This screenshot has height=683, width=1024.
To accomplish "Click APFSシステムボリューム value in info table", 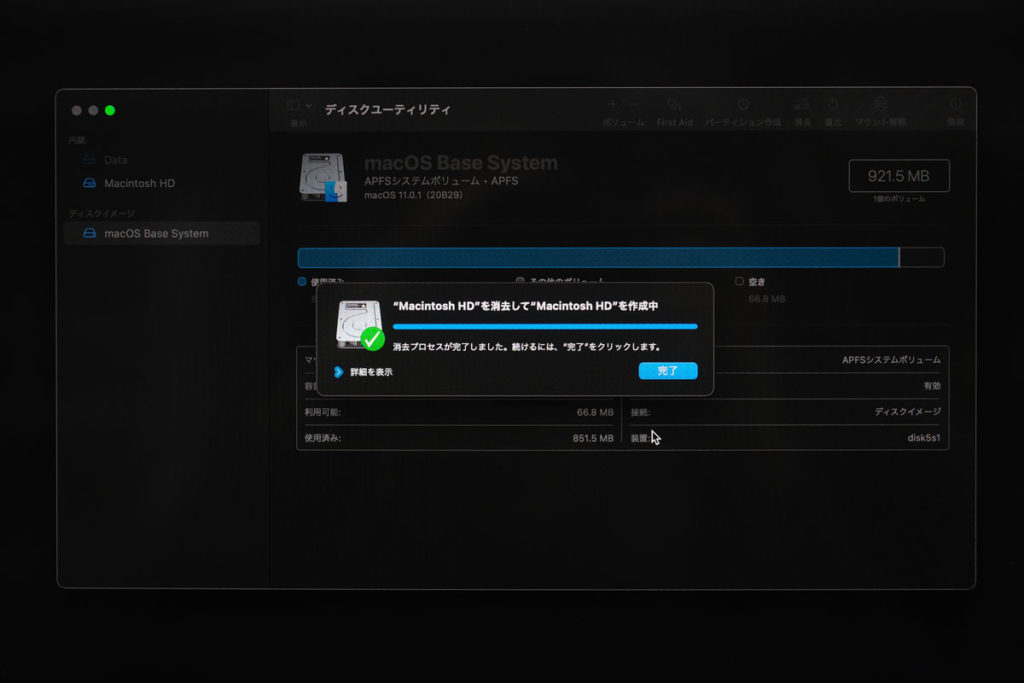I will 891,360.
